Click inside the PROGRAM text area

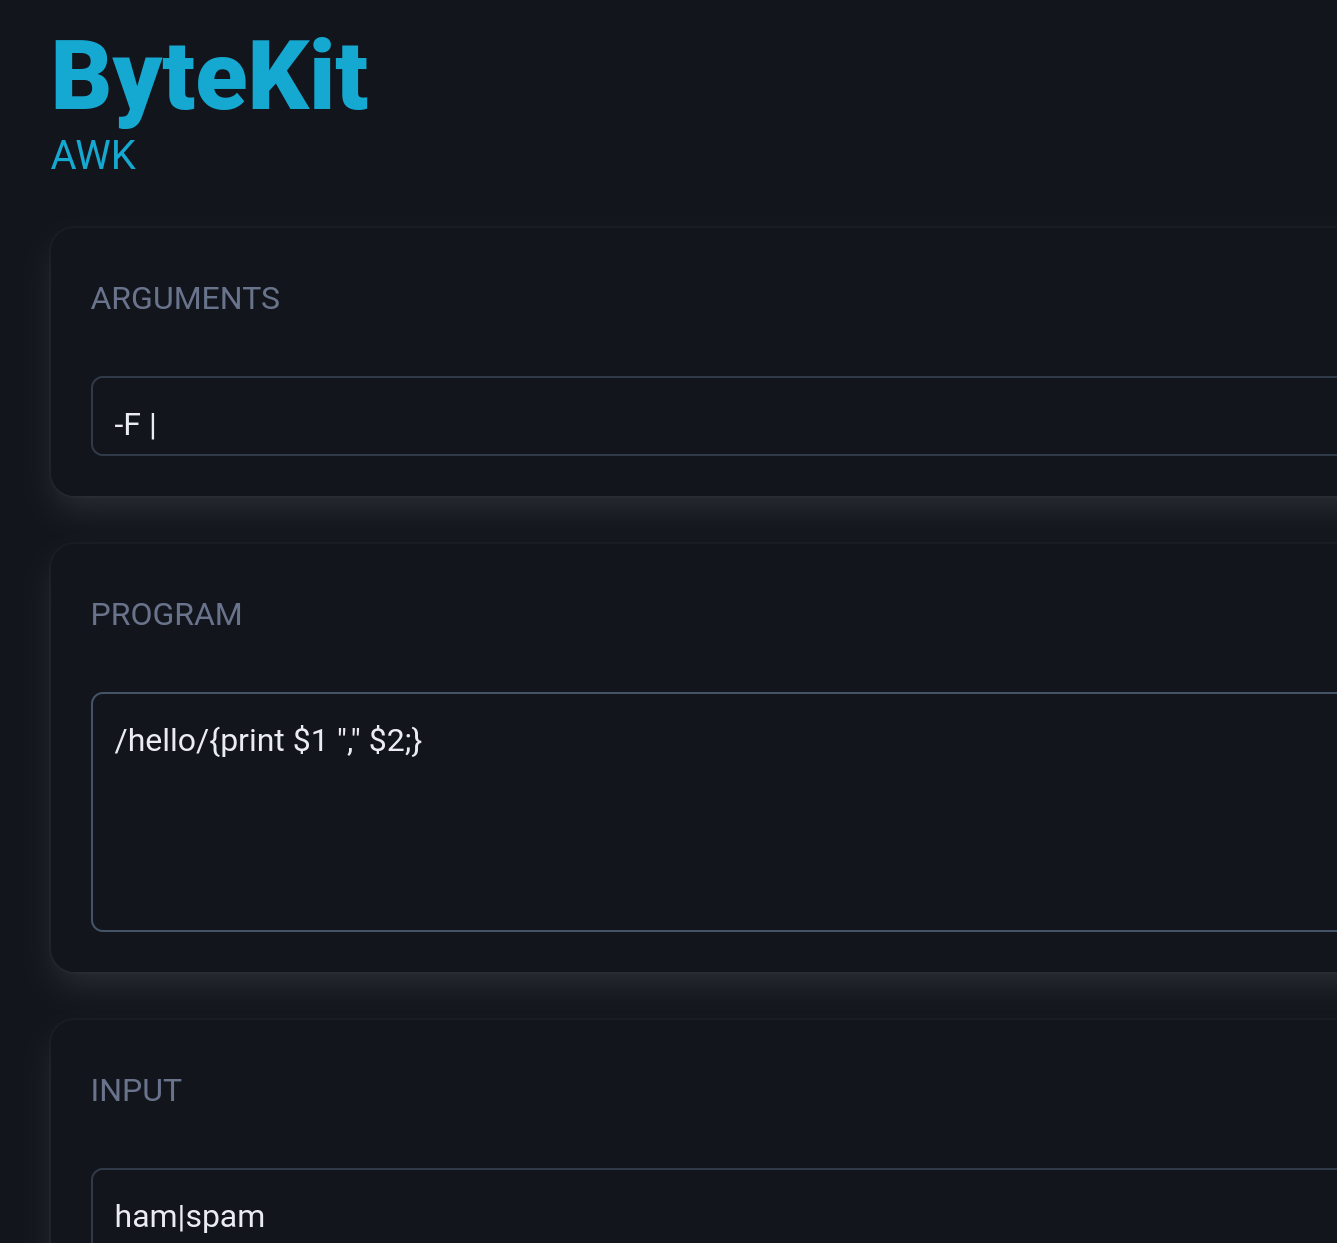(600, 810)
